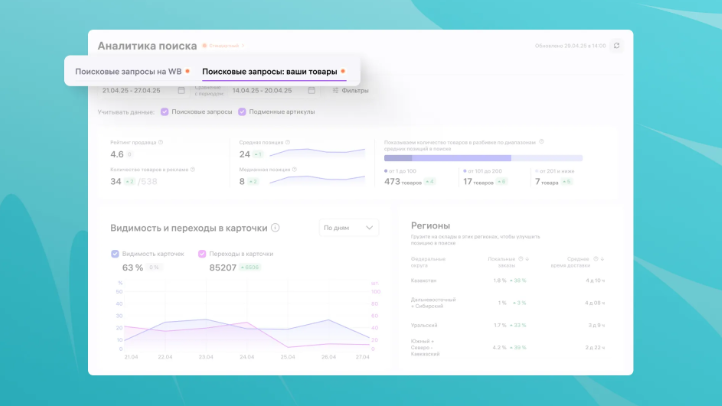This screenshot has height=406, width=722.
Task: Click info icon in Среднее время доставки header
Action: (596, 259)
